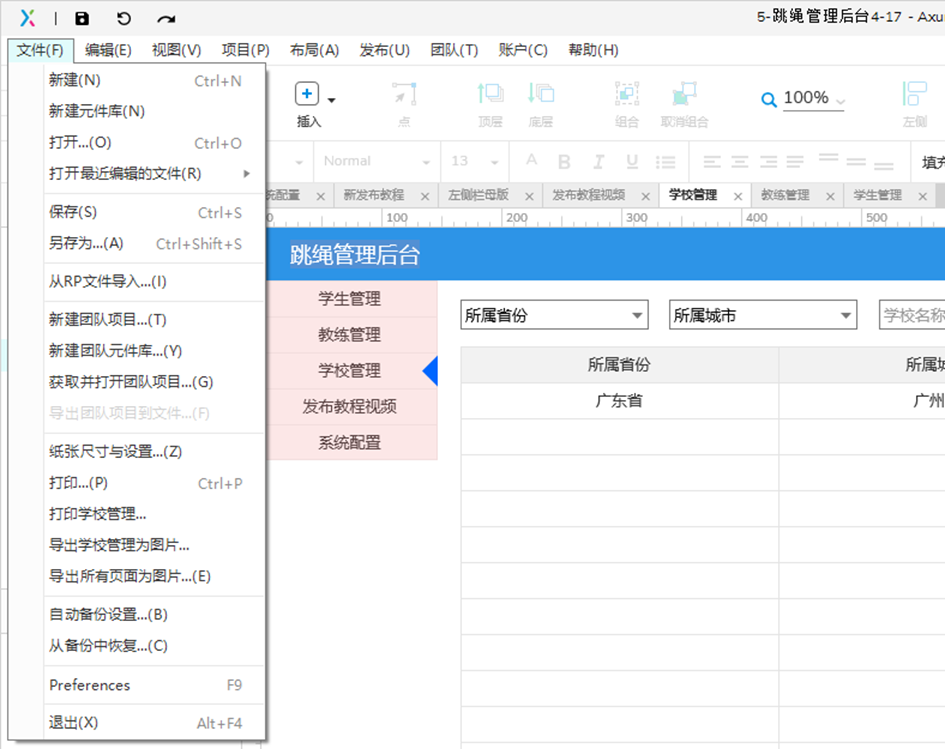Align text center
This screenshot has height=749, width=945.
pyautogui.click(x=739, y=161)
